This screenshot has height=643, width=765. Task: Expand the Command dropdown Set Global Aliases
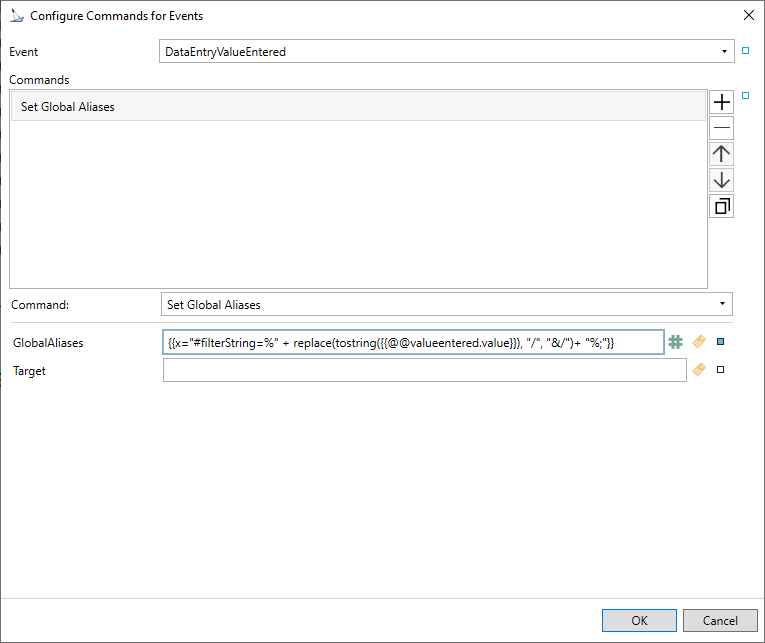pyautogui.click(x=446, y=304)
